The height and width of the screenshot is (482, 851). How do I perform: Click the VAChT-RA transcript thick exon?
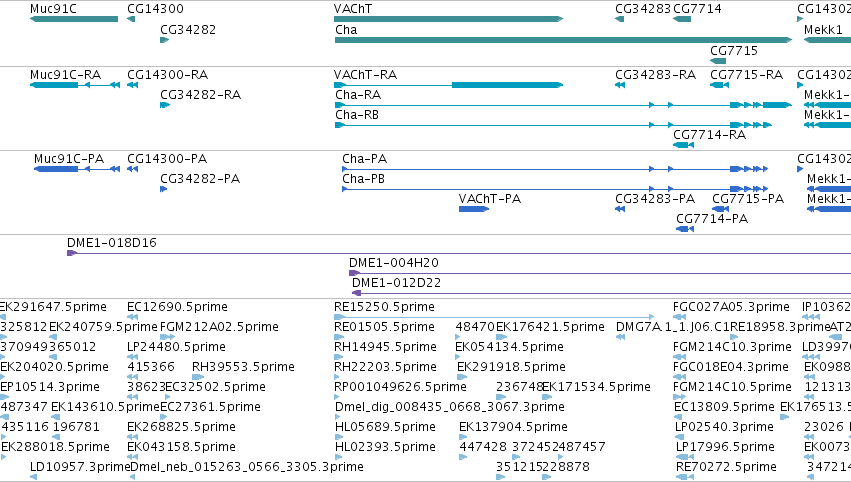click(x=507, y=85)
